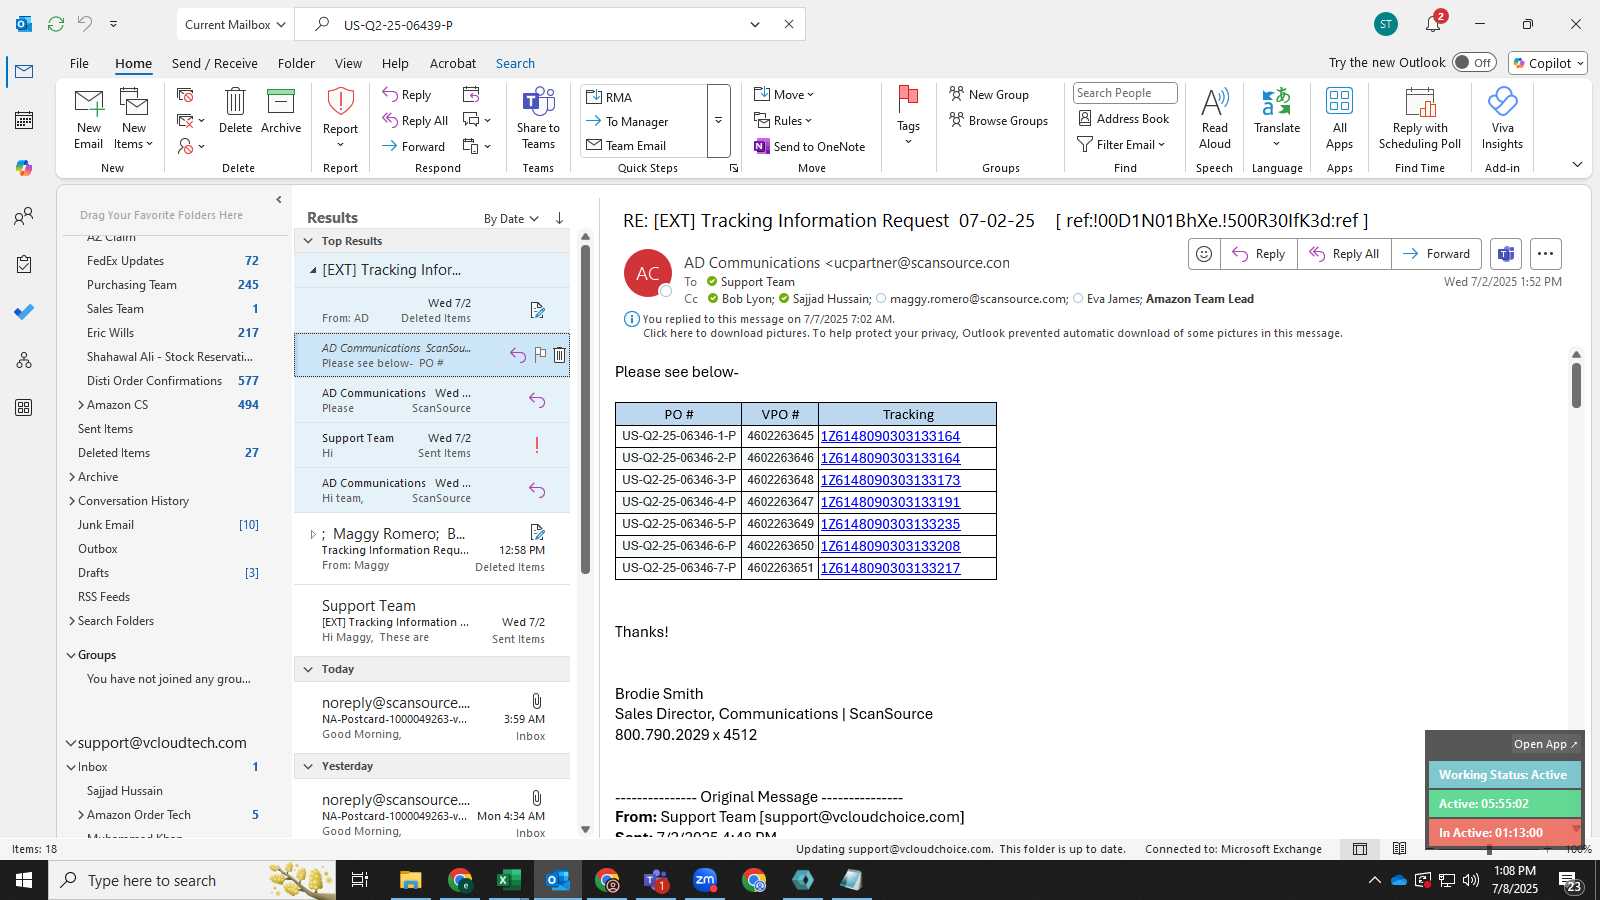Image resolution: width=1600 pixels, height=900 pixels.
Task: Open By Date sort dropdown
Action: pos(511,219)
